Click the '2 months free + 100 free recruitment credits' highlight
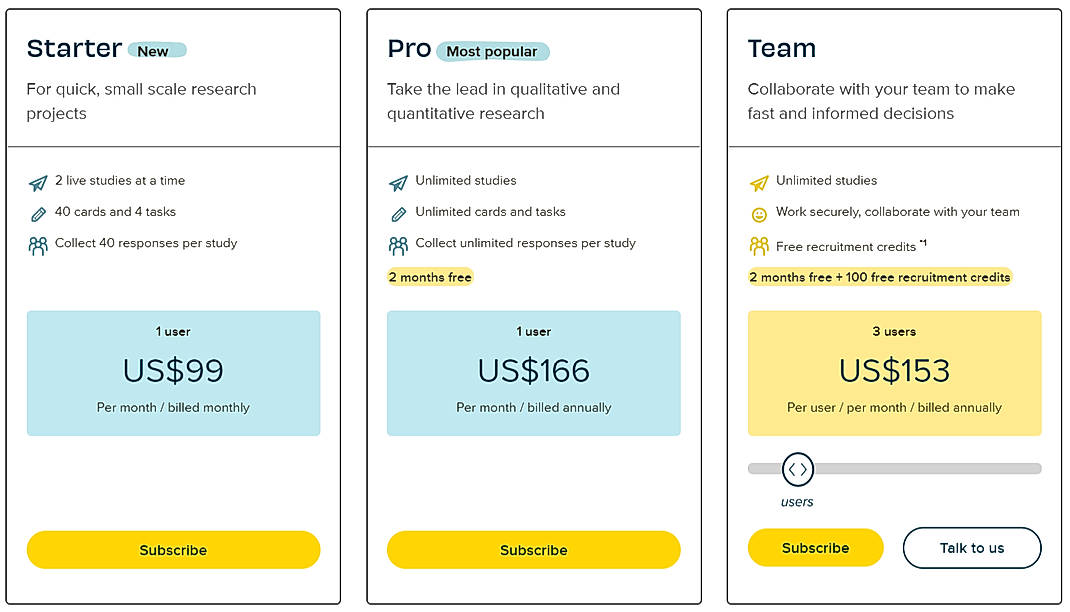This screenshot has width=1070, height=612. click(x=881, y=277)
